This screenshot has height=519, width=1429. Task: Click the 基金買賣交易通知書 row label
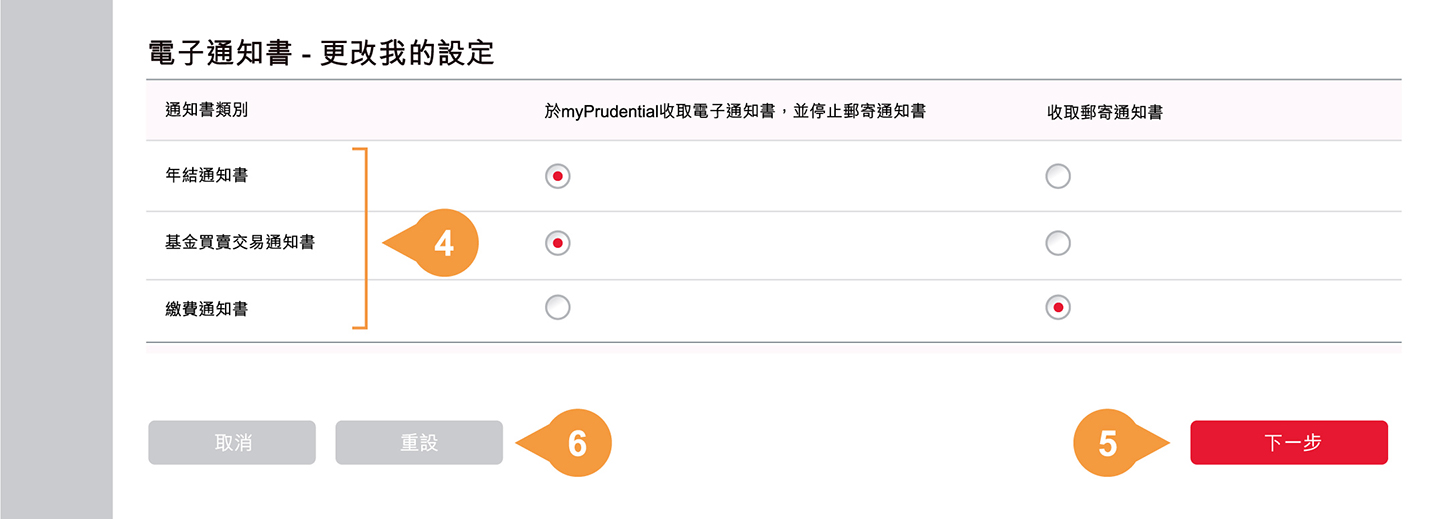pyautogui.click(x=240, y=242)
